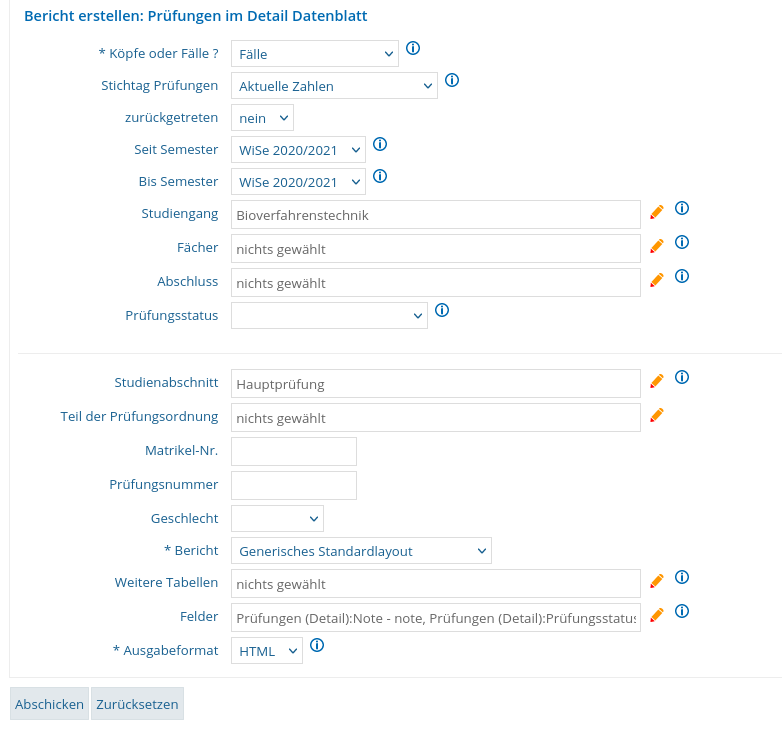Focus the Matrikel-Nr. input box

point(294,452)
